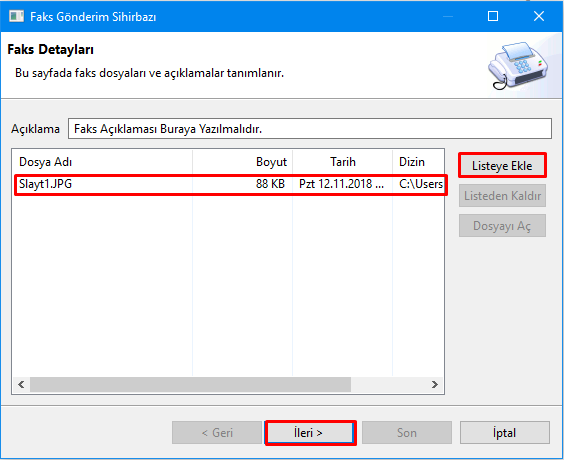The image size is (564, 460).
Task: Click the Listeye Ekle button
Action: click(x=502, y=165)
